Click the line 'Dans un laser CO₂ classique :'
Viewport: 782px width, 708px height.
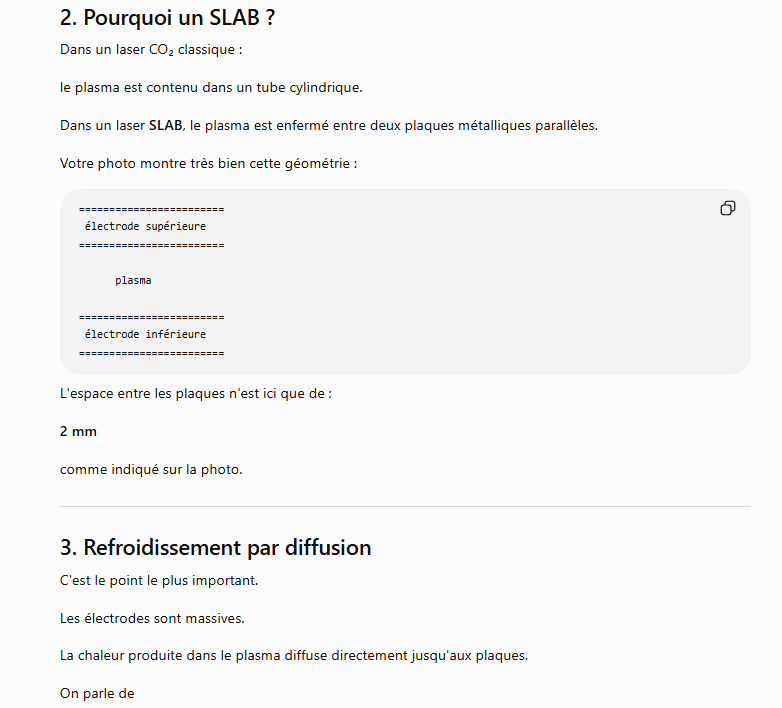click(151, 50)
